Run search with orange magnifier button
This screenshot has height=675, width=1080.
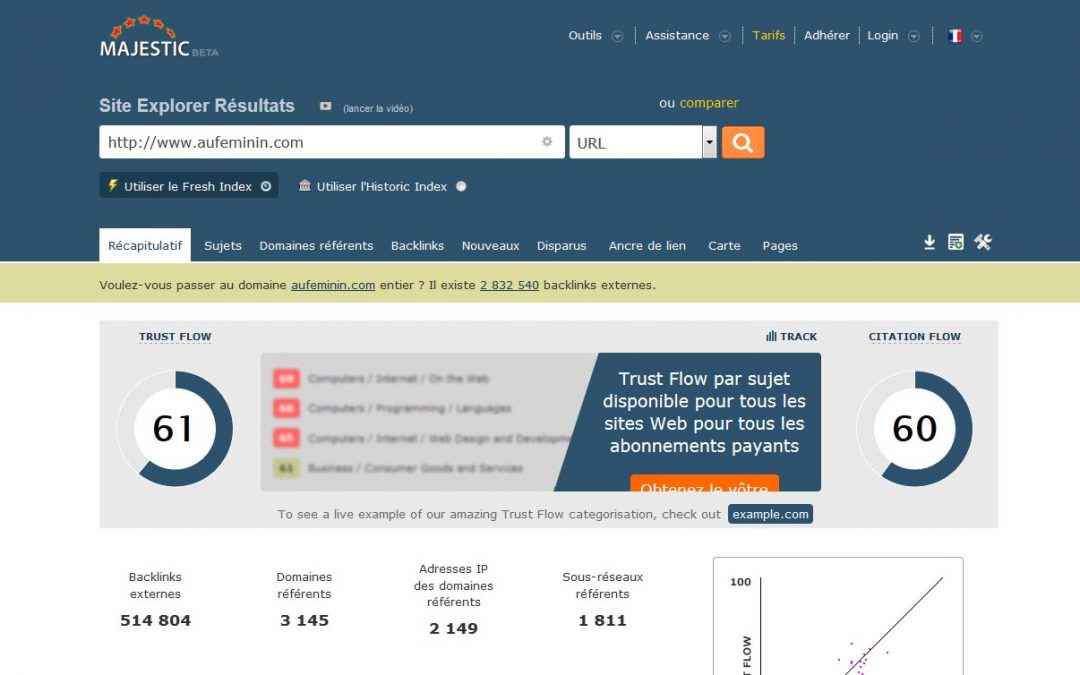pyautogui.click(x=742, y=143)
